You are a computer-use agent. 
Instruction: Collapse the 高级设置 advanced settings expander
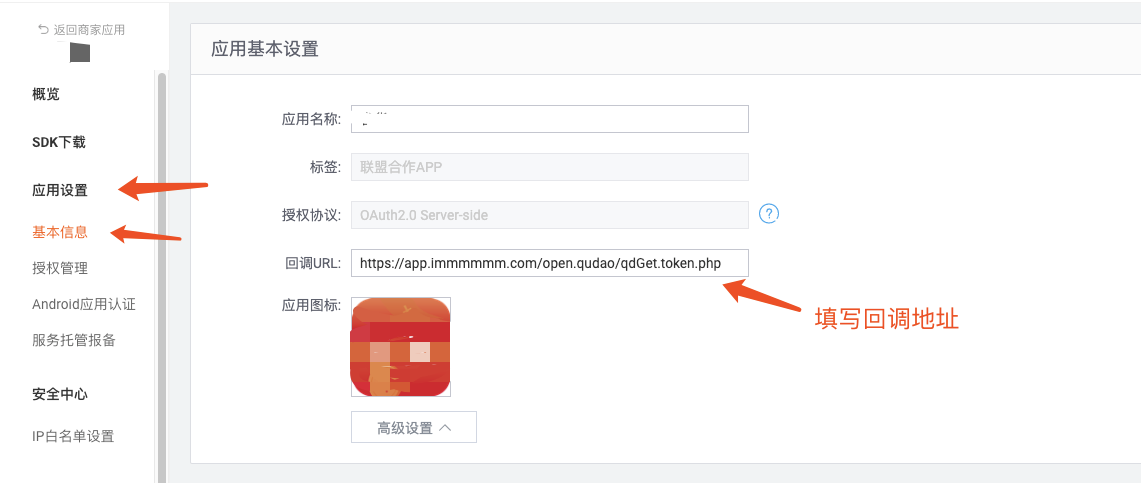click(x=414, y=427)
